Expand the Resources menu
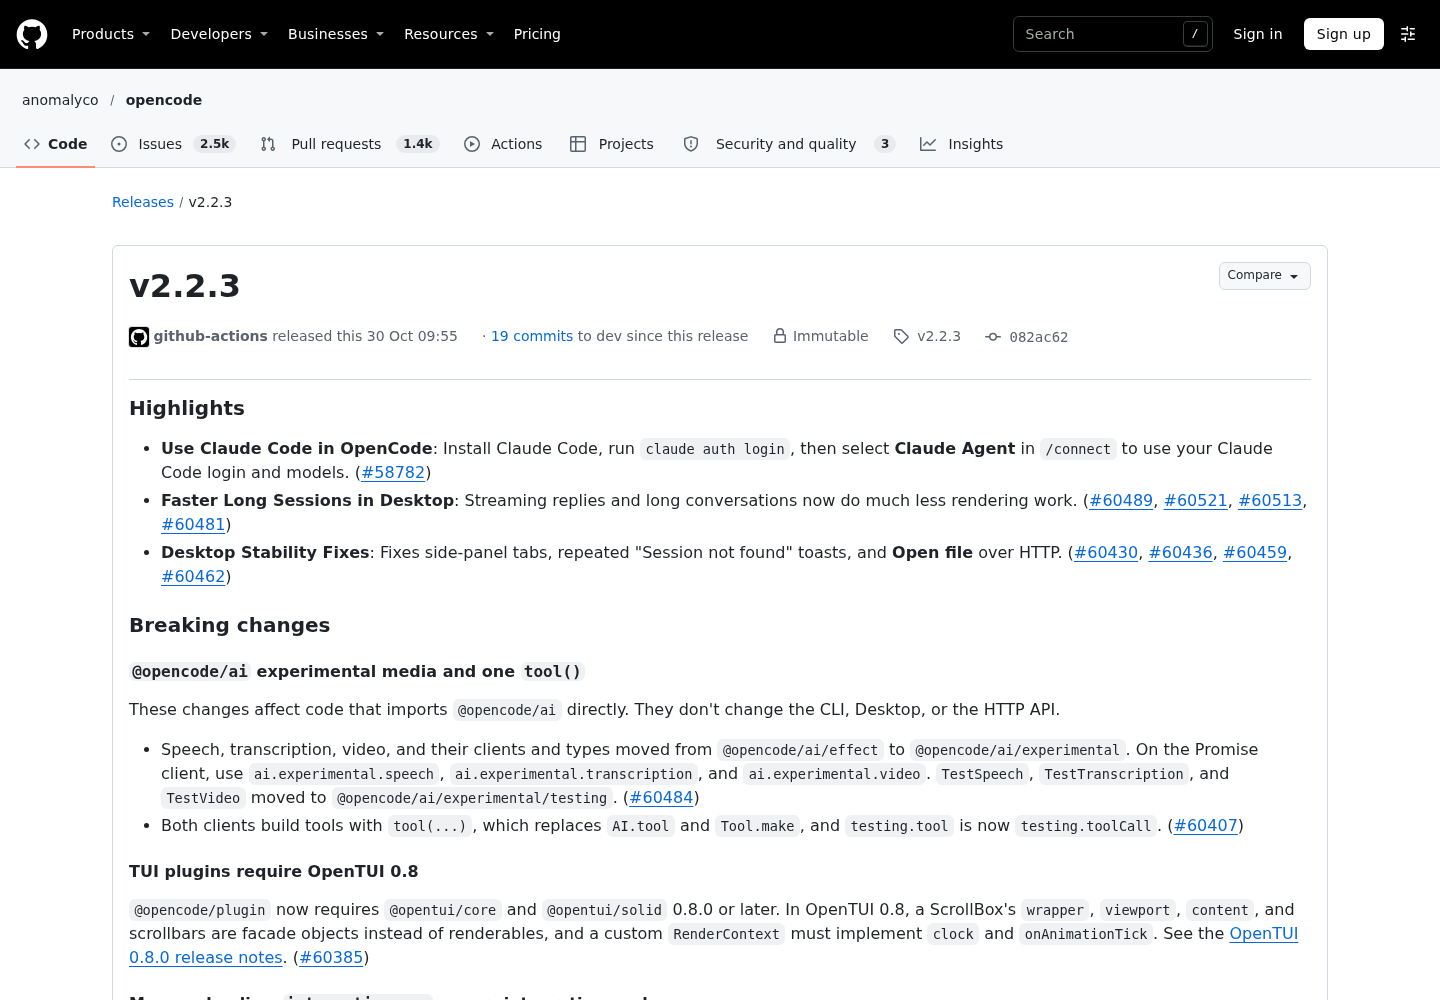This screenshot has width=1440, height=1000. [449, 34]
